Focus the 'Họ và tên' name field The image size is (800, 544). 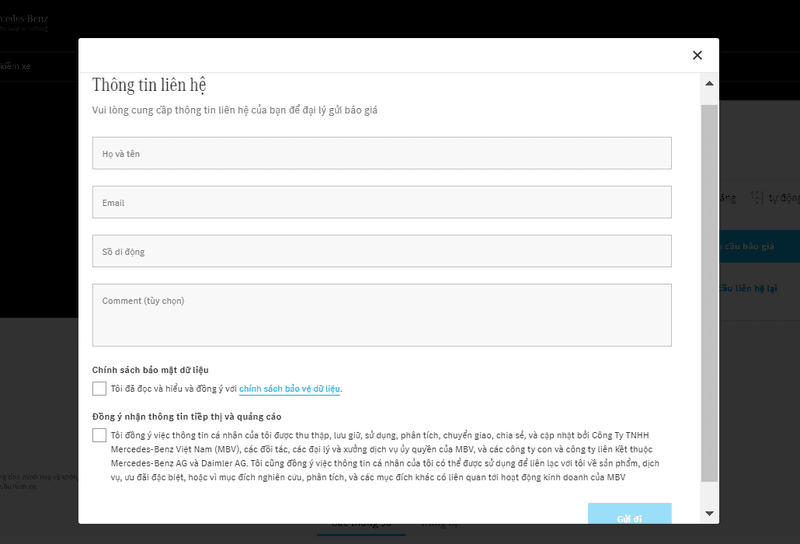tap(381, 153)
